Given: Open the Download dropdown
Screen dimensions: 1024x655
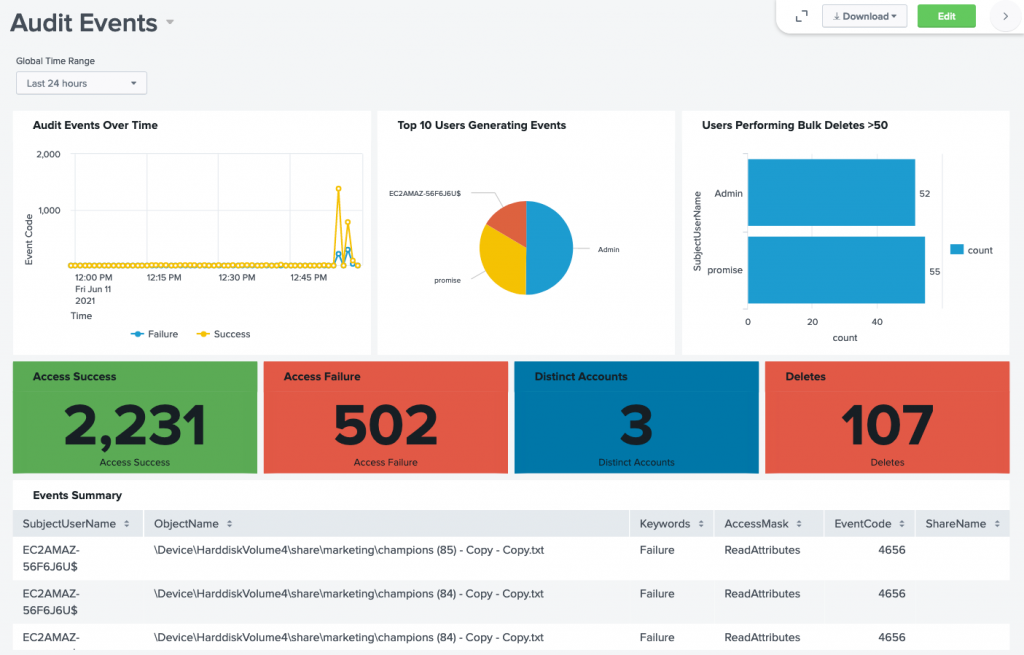Looking at the screenshot, I should 864,16.
